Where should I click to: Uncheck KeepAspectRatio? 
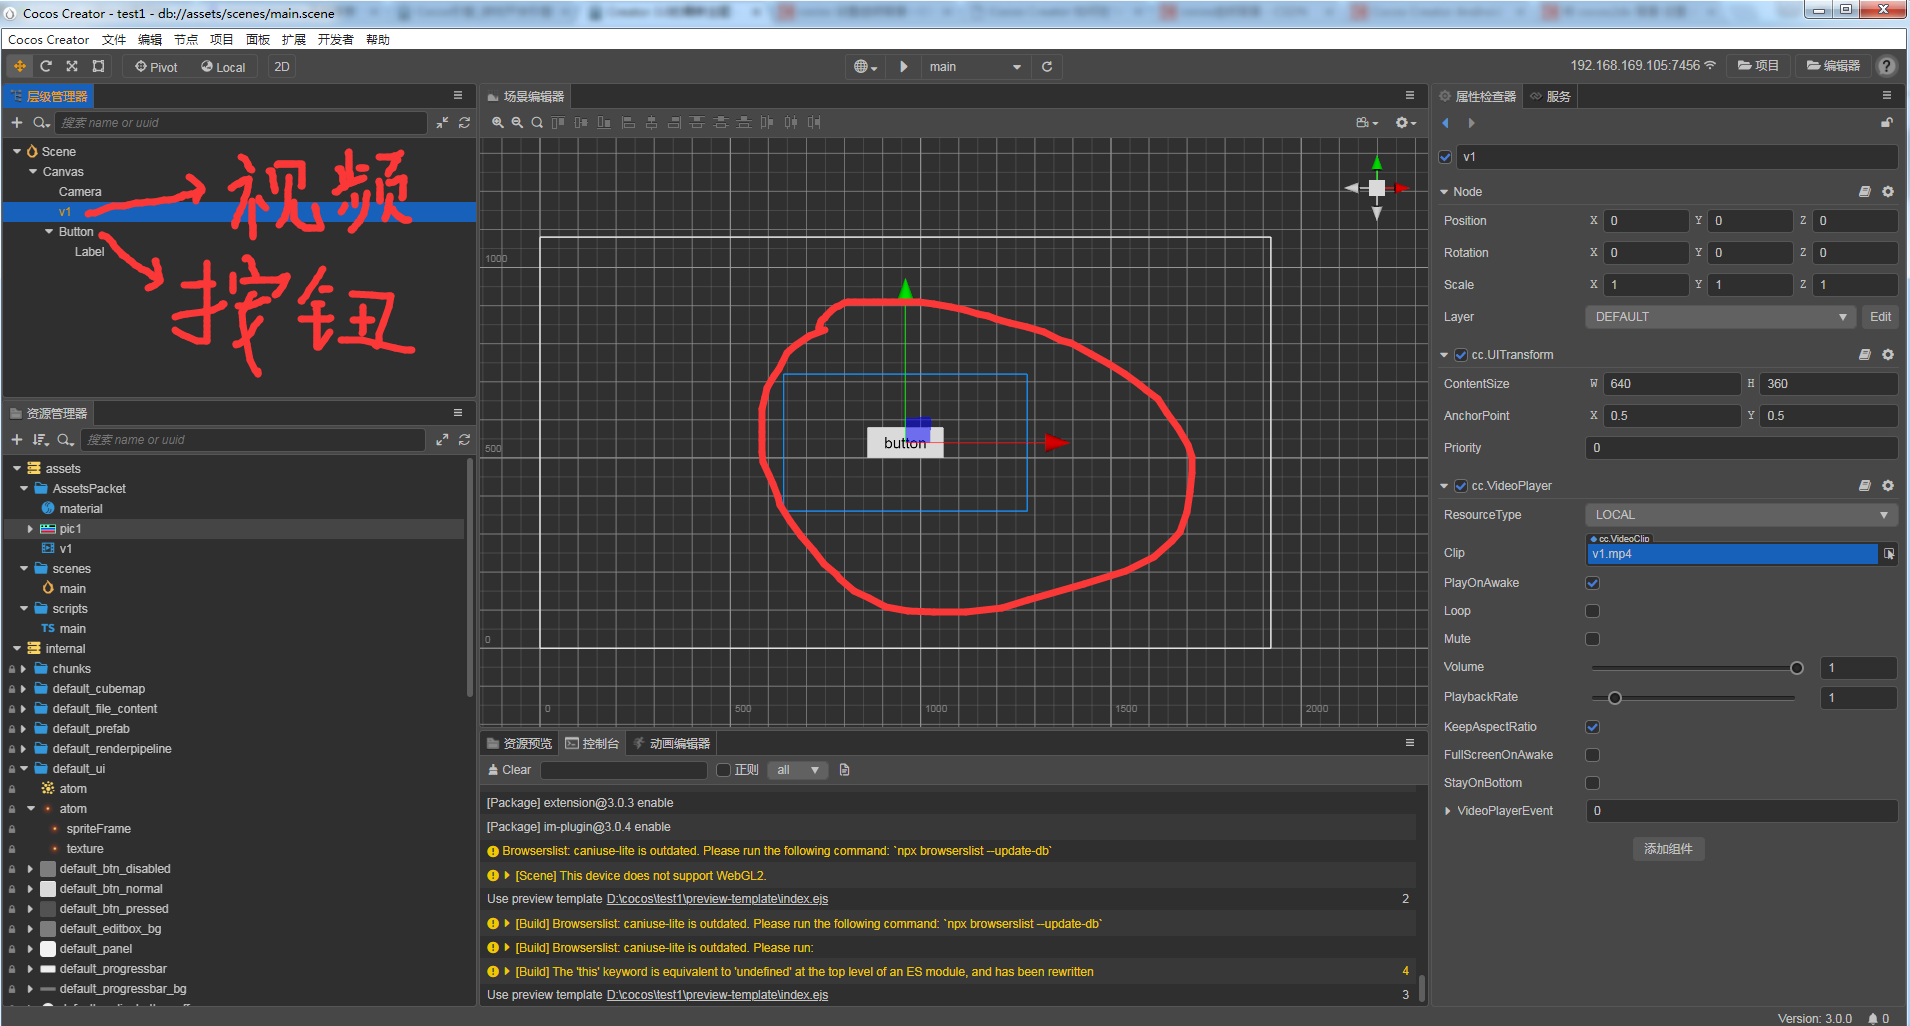(1593, 727)
